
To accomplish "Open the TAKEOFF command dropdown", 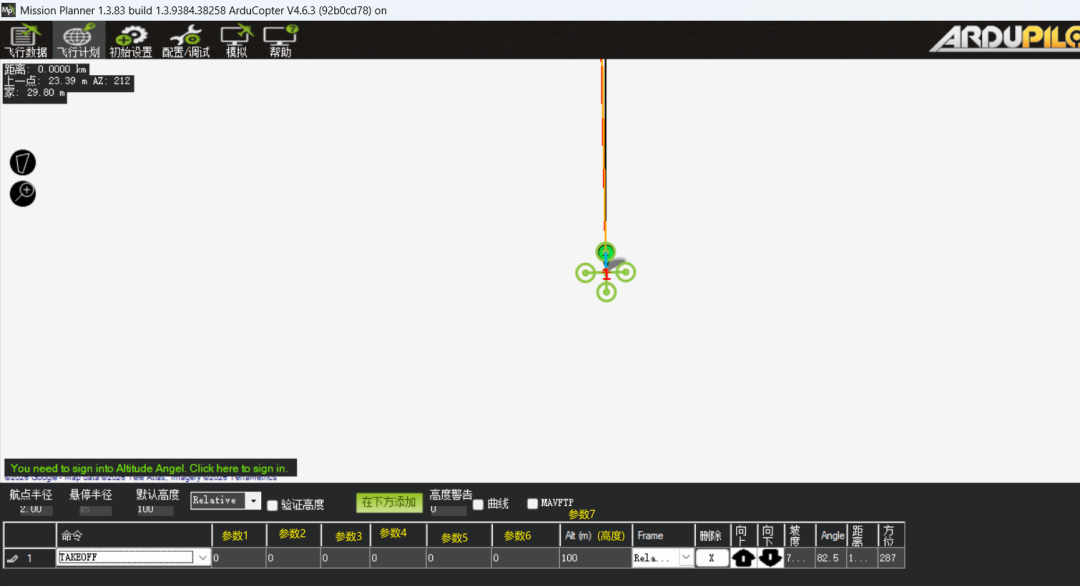I will click(x=202, y=558).
